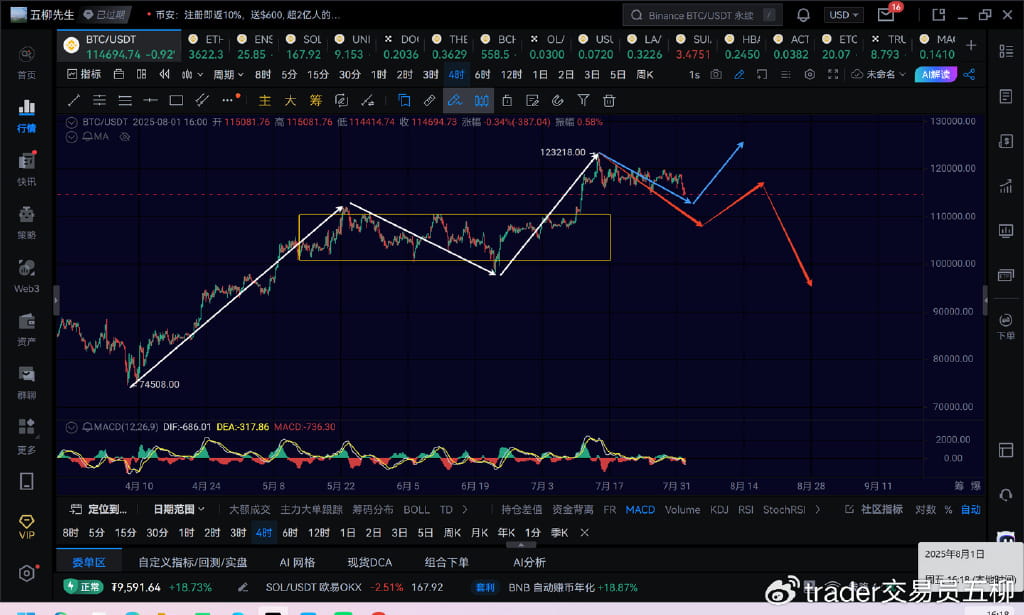Image resolution: width=1024 pixels, height=615 pixels.
Task: Switch to the 自定义指标/回测/实盘 tab
Action: [193, 562]
